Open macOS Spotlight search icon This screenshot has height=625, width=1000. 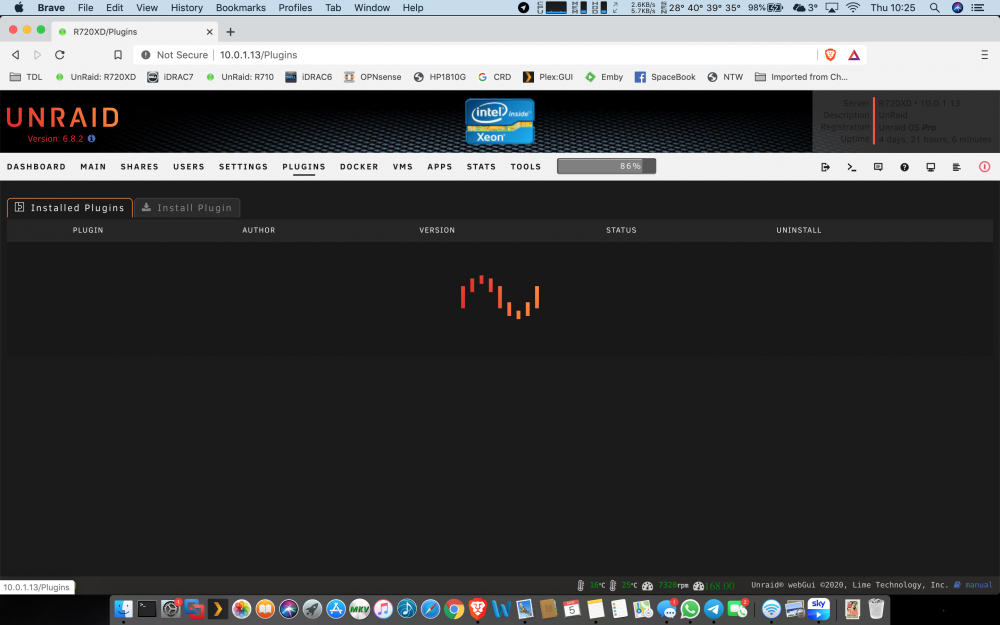click(x=934, y=8)
